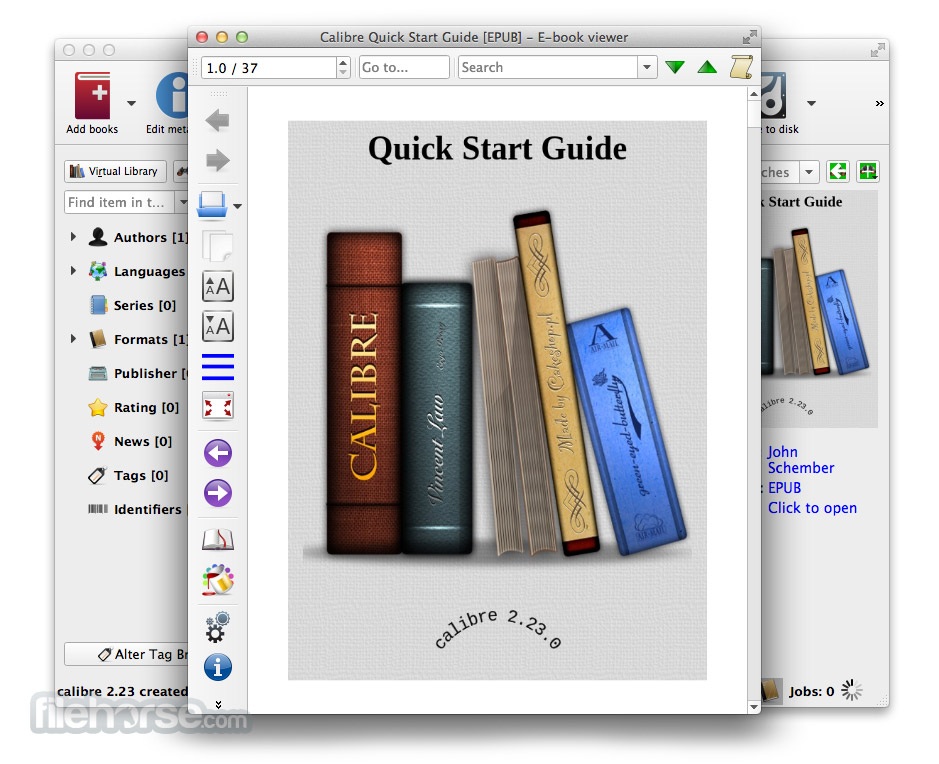939x764 pixels.
Task: Open the print options dropdown arrow
Action: coord(238,206)
